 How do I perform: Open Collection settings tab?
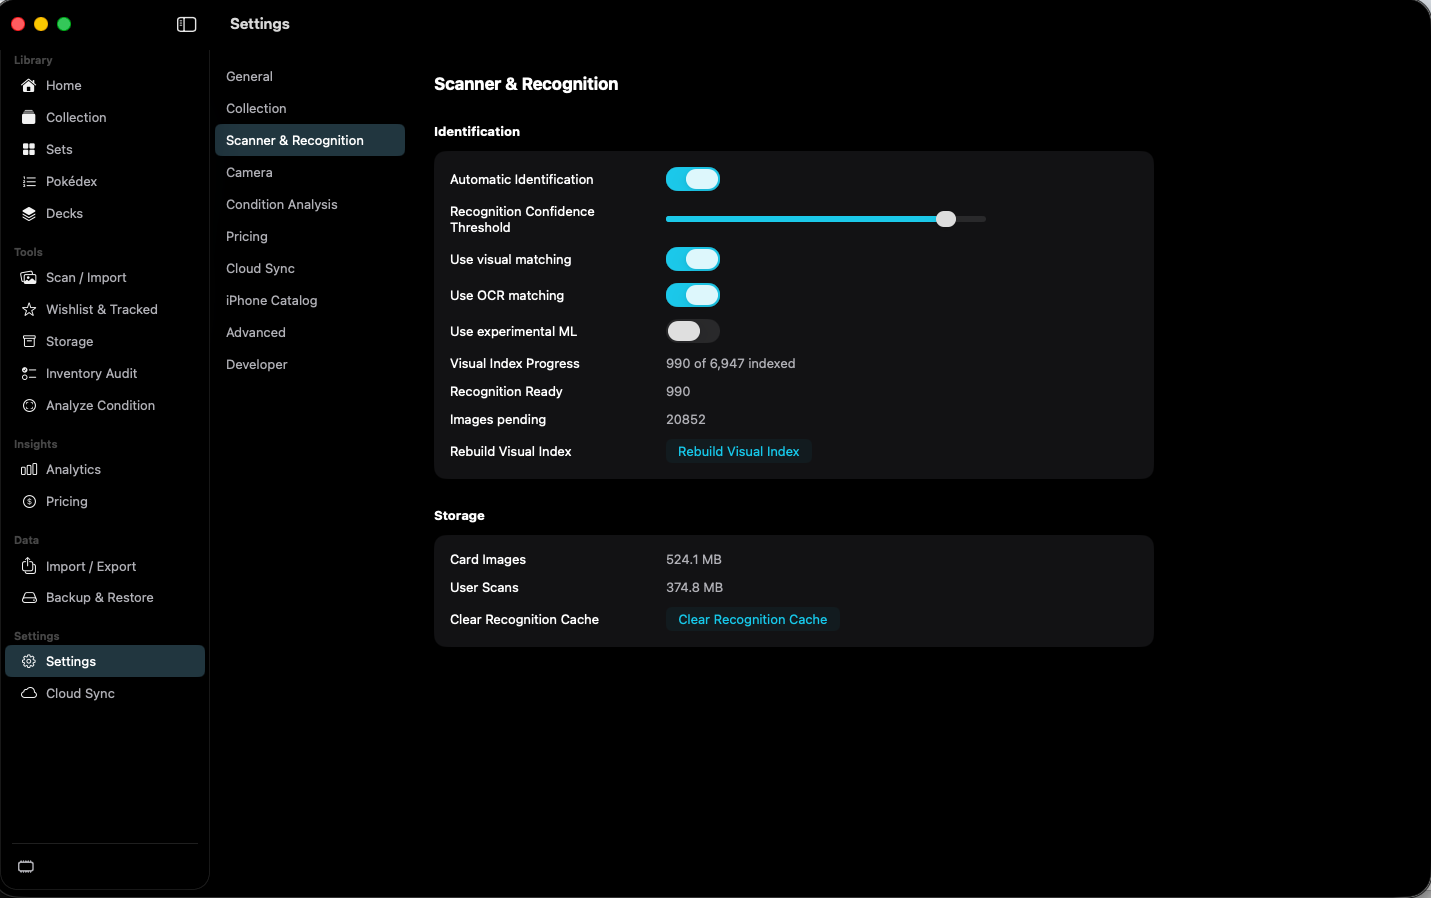pyautogui.click(x=310, y=108)
